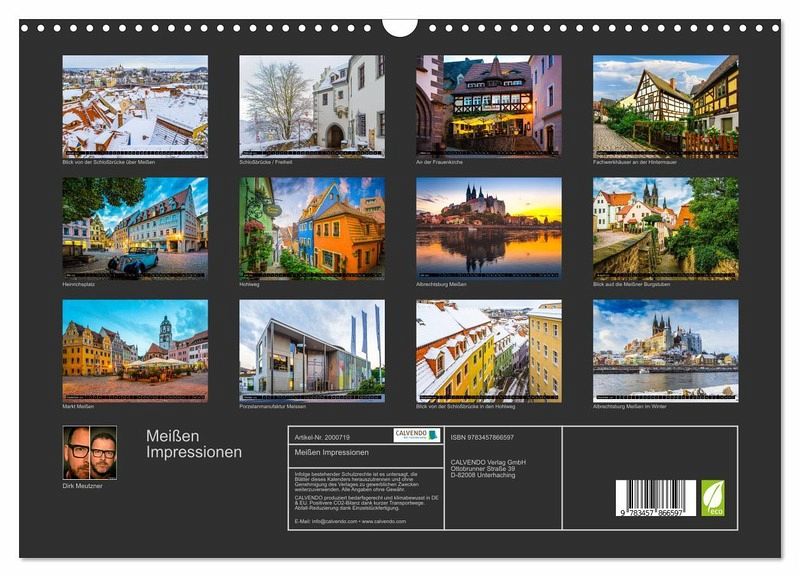Click caption 'Blick auf die Meißner Burgstuben'

(631, 284)
